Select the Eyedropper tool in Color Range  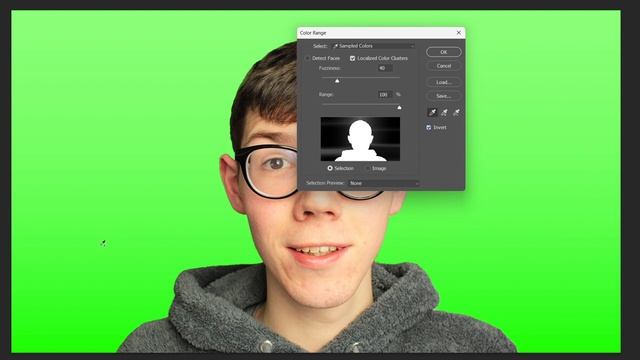(x=432, y=112)
